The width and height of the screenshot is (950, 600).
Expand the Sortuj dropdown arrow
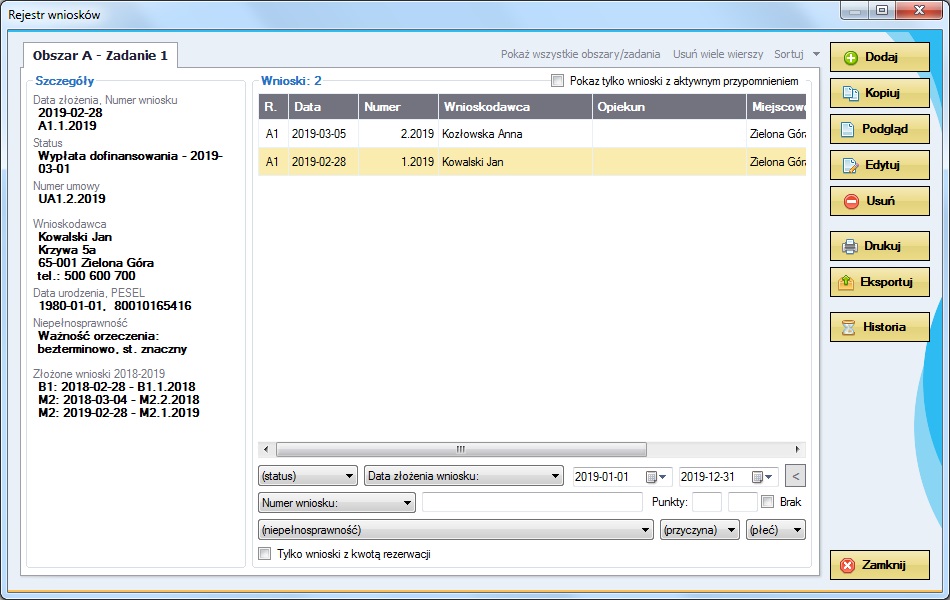816,54
